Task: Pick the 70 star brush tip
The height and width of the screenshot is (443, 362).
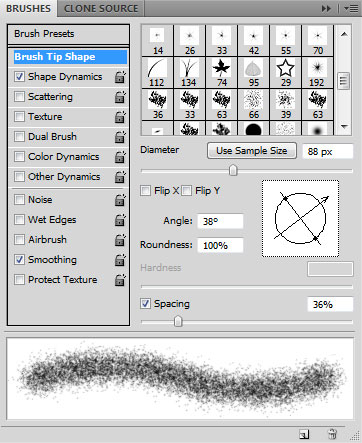Action: click(317, 41)
